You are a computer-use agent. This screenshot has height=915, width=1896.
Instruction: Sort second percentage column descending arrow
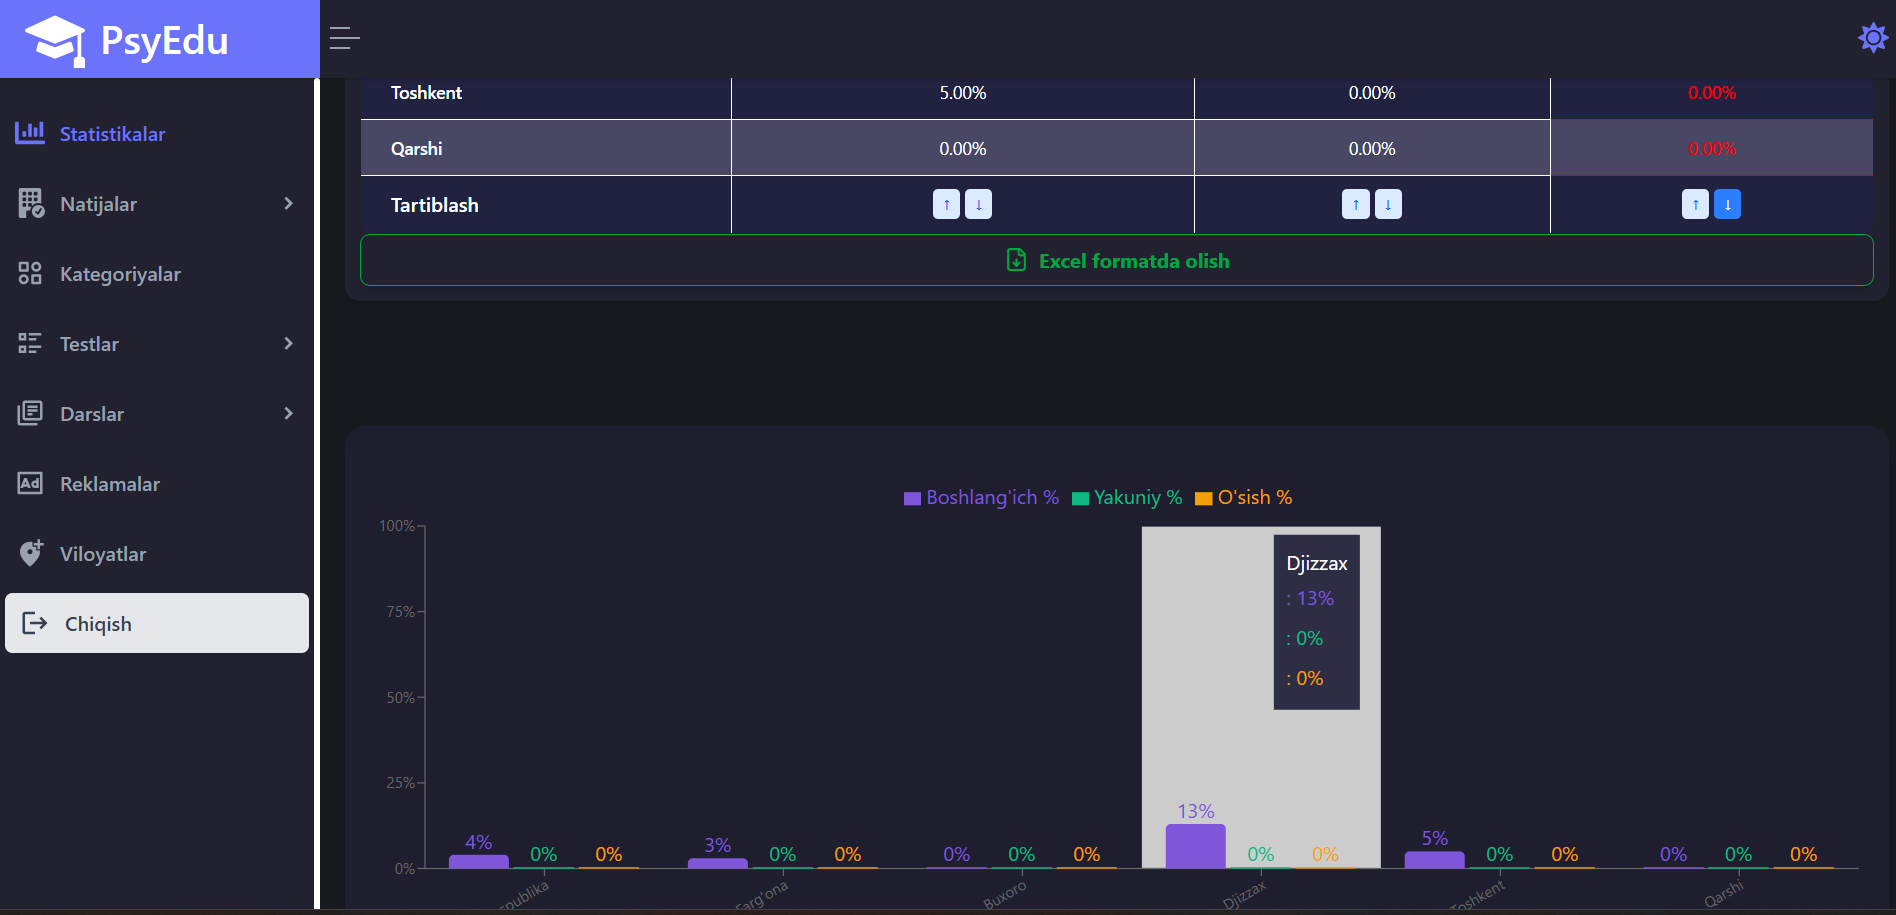point(1387,204)
